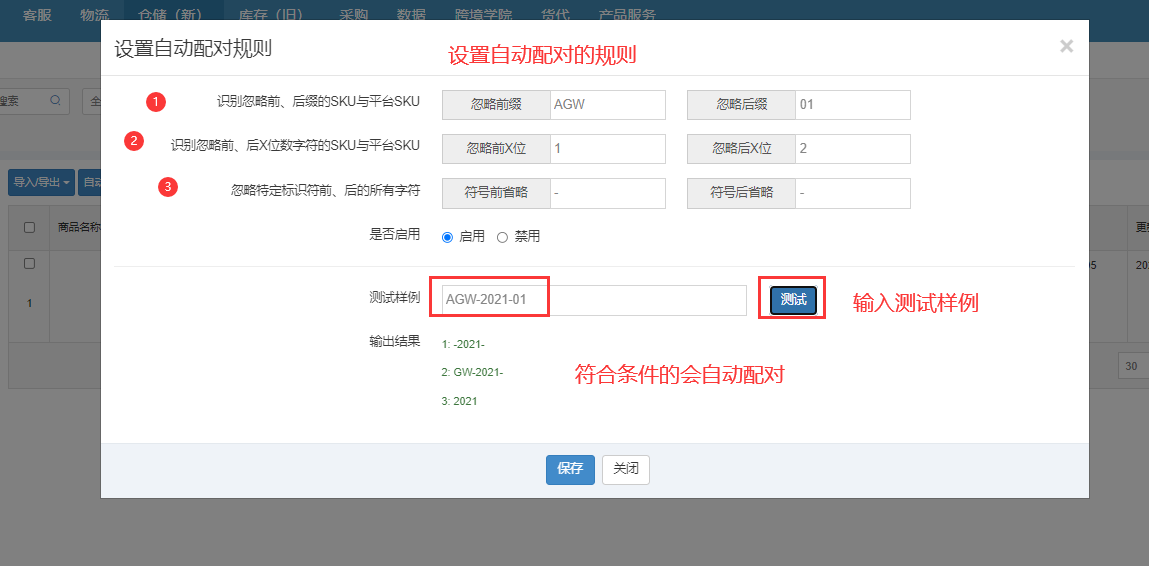This screenshot has width=1149, height=566.
Task: Click the 符号后省略 input field
Action: pos(852,193)
